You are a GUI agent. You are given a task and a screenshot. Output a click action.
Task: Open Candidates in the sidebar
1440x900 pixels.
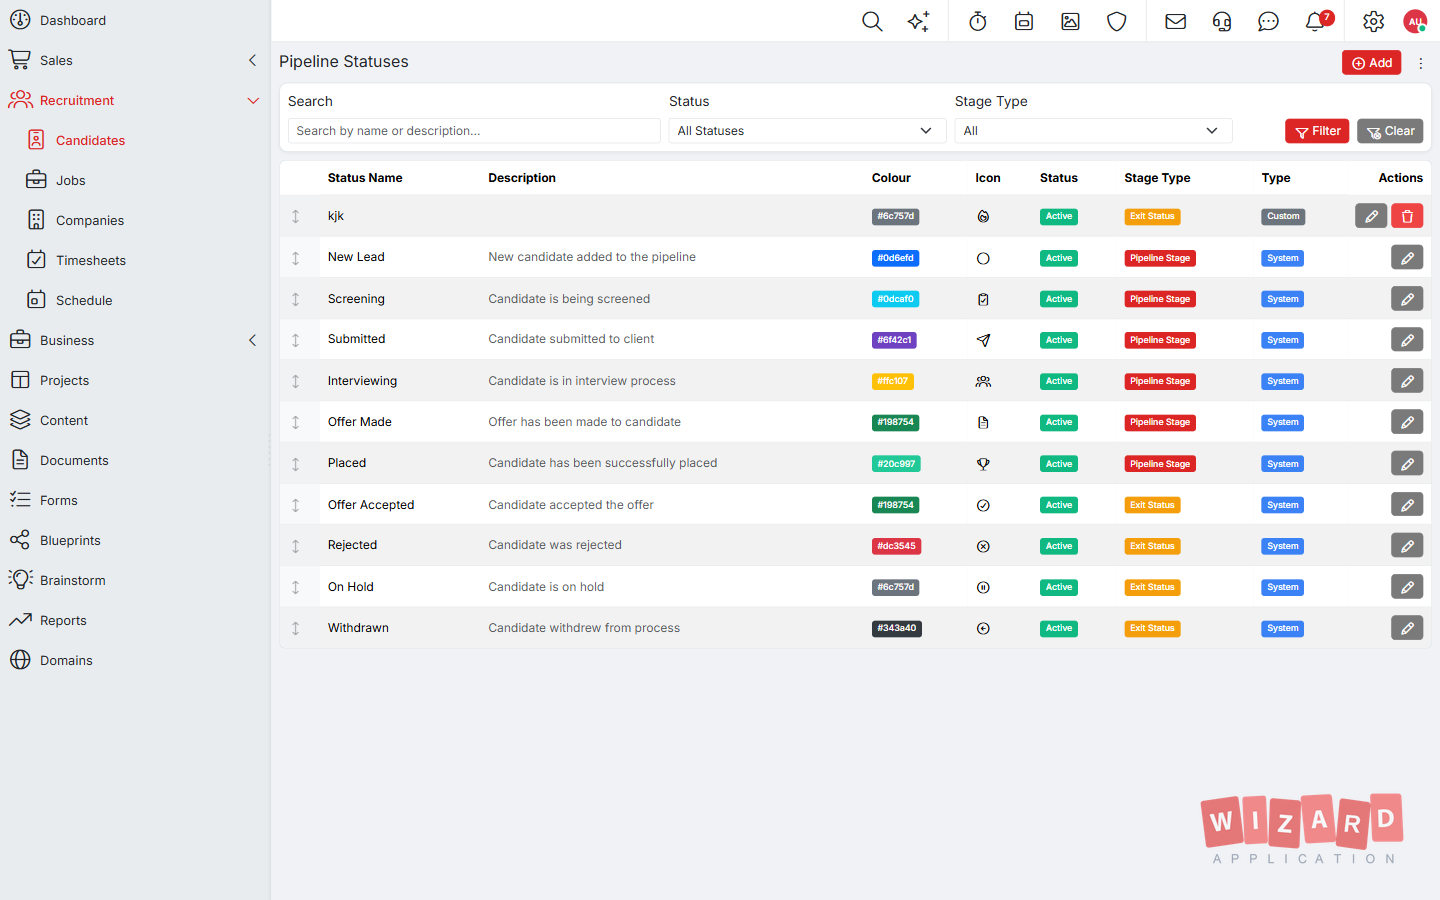click(90, 140)
